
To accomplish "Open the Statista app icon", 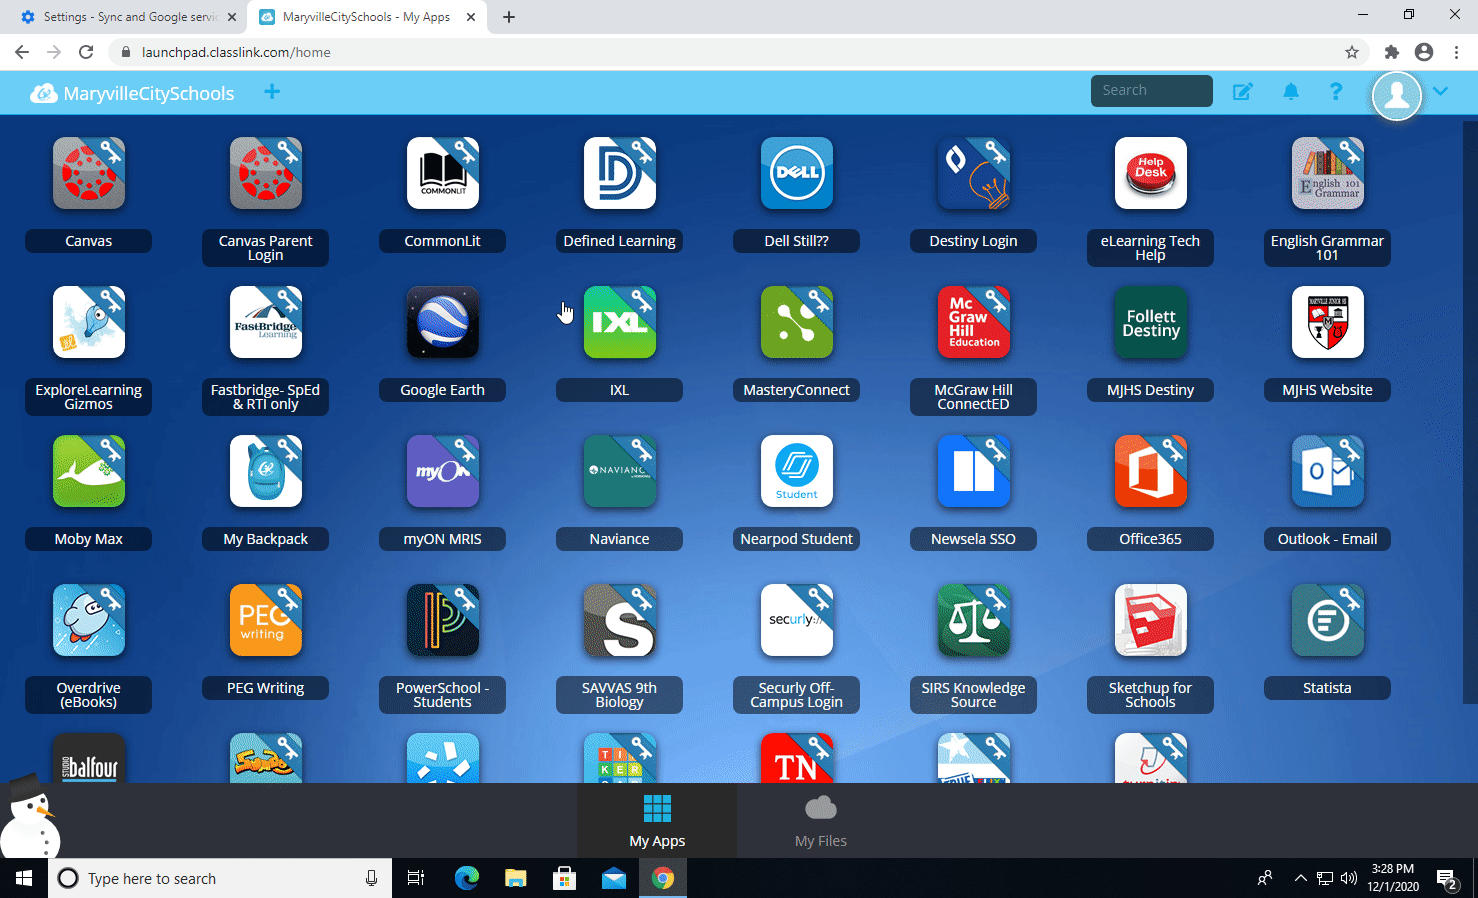I will [1328, 620].
